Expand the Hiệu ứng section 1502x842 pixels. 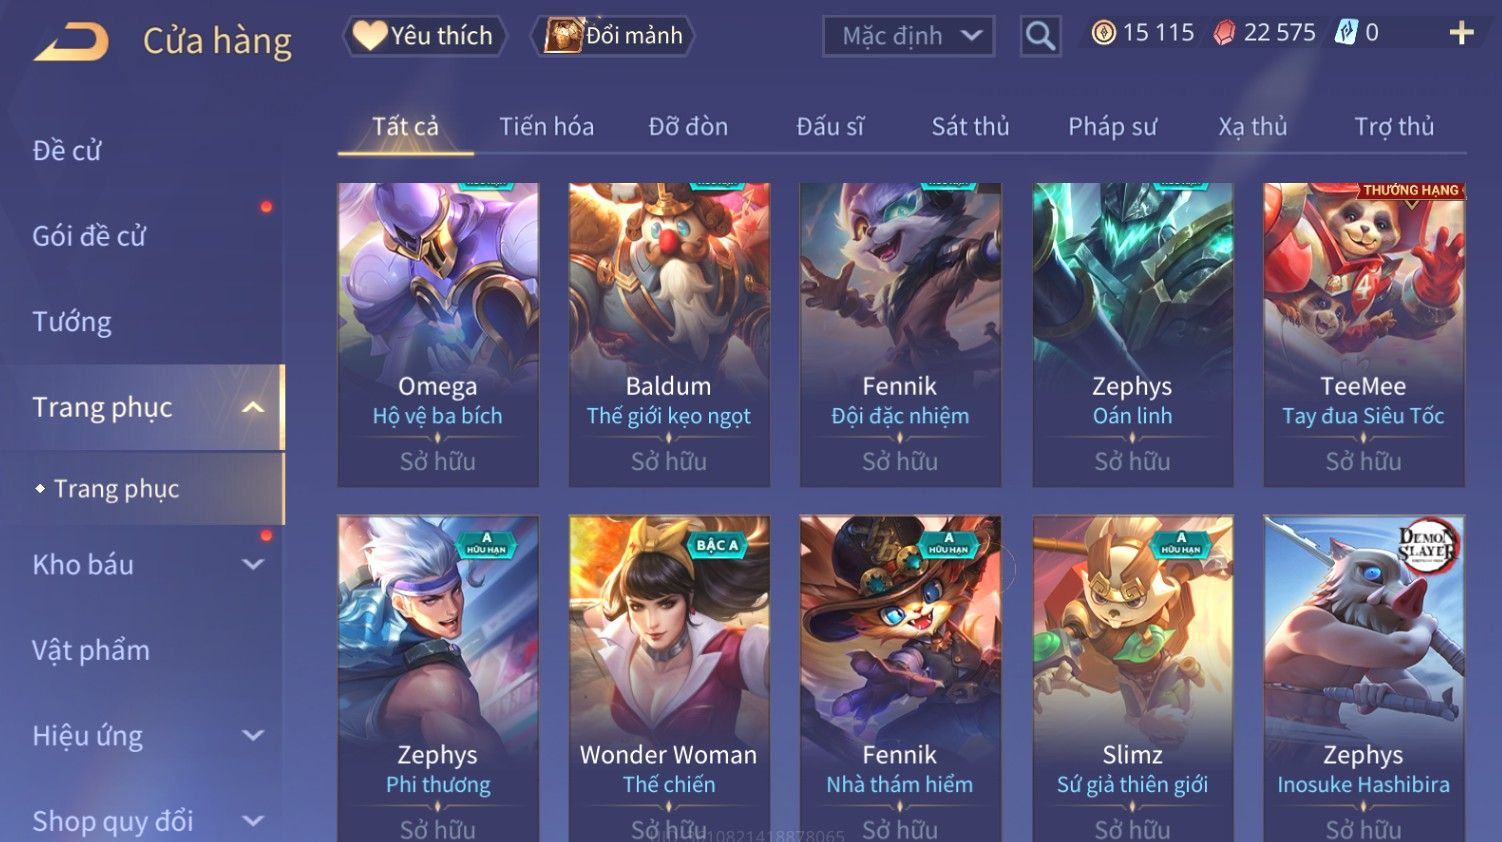point(253,735)
